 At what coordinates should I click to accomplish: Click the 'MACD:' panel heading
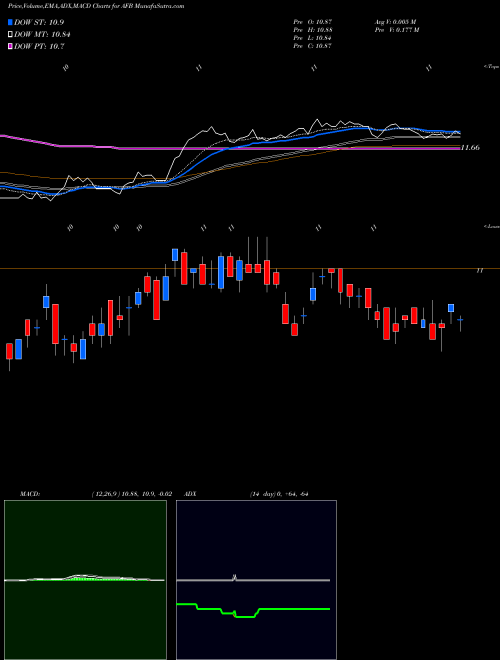coord(30,494)
